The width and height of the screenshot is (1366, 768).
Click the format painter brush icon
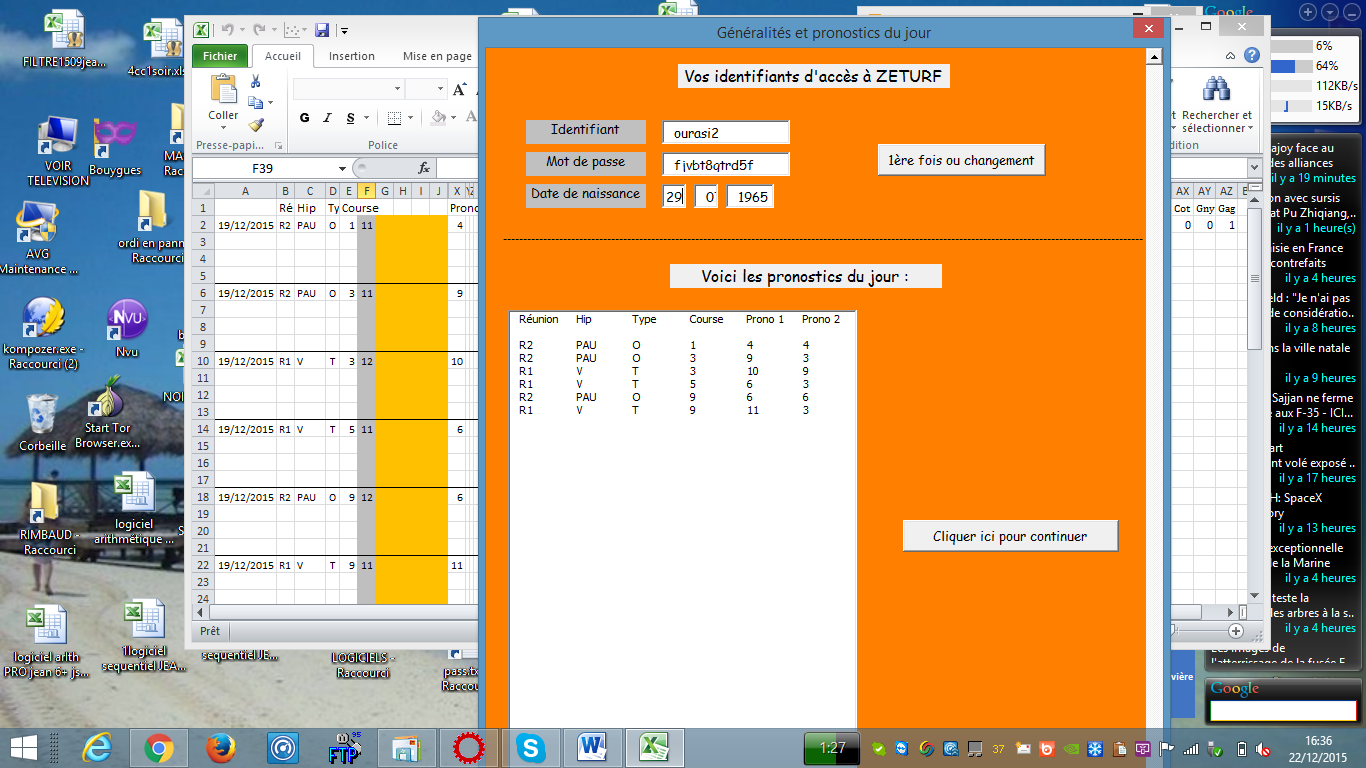[255, 125]
